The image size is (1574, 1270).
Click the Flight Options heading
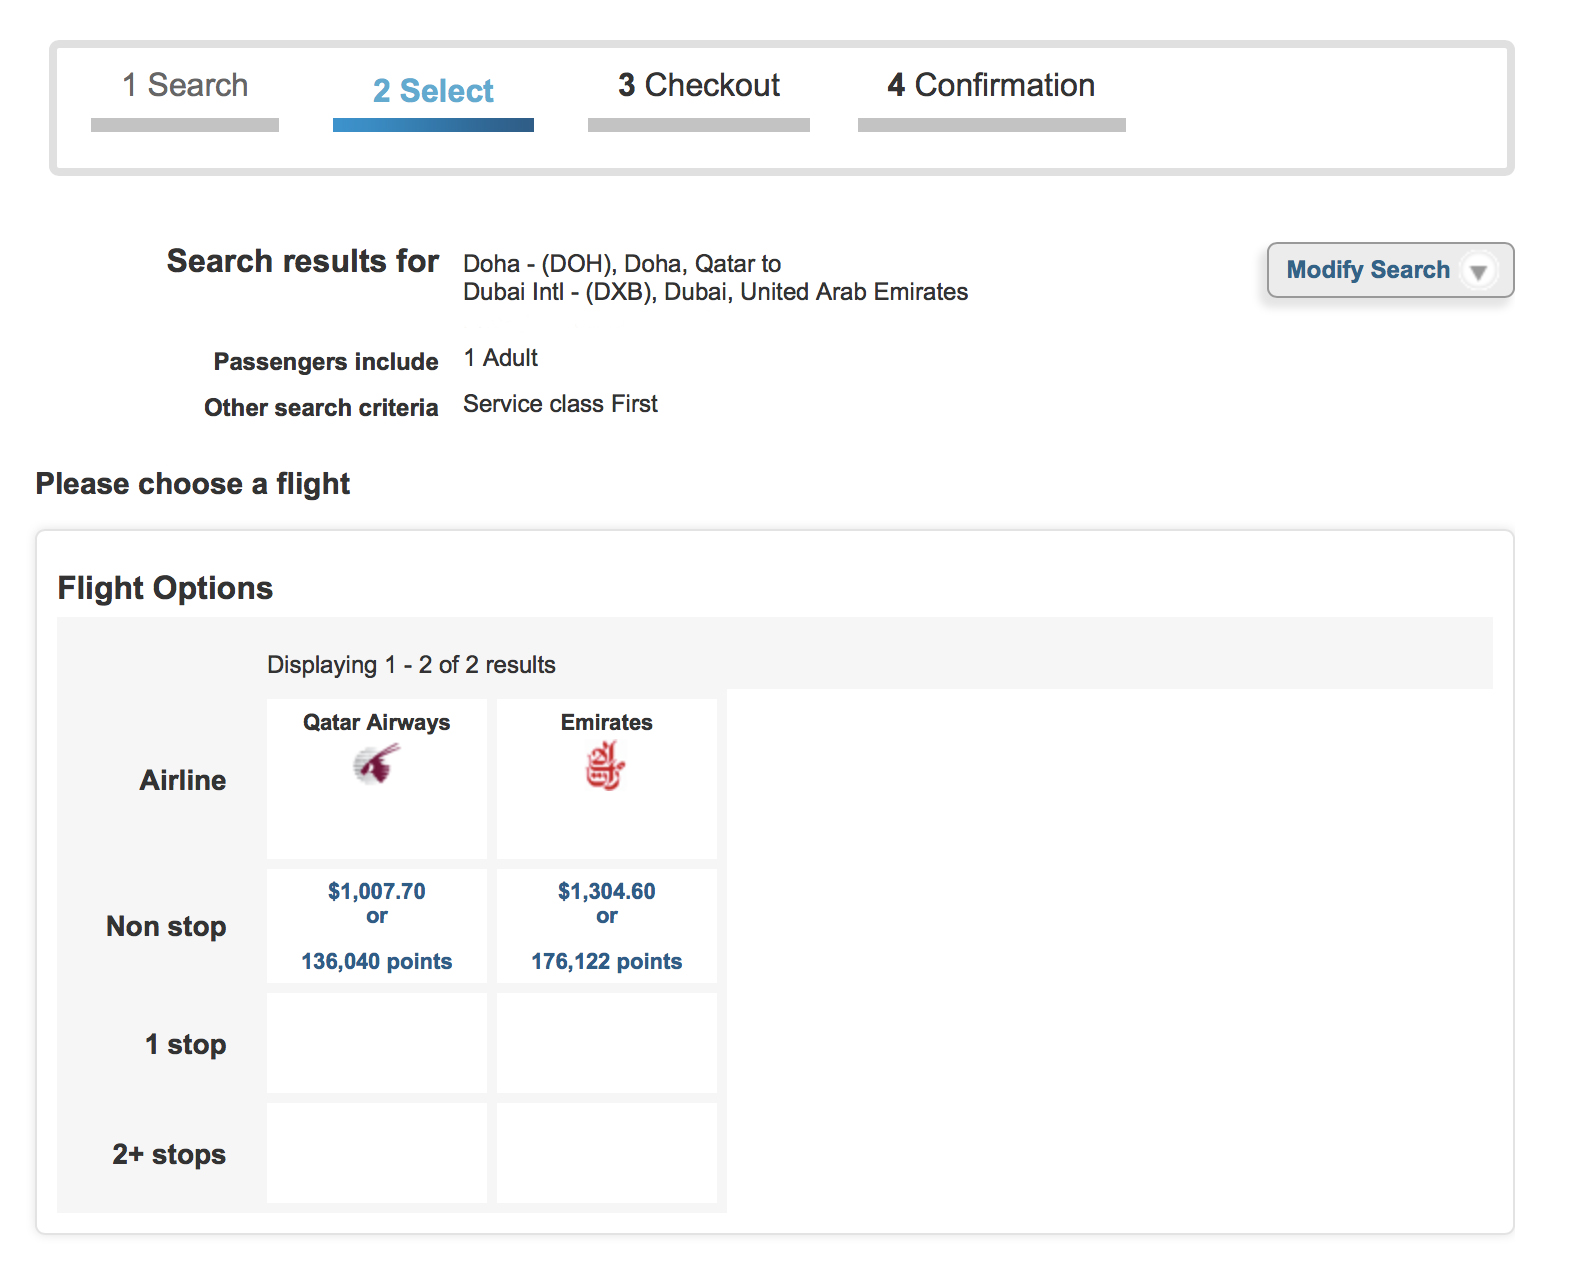pos(165,588)
